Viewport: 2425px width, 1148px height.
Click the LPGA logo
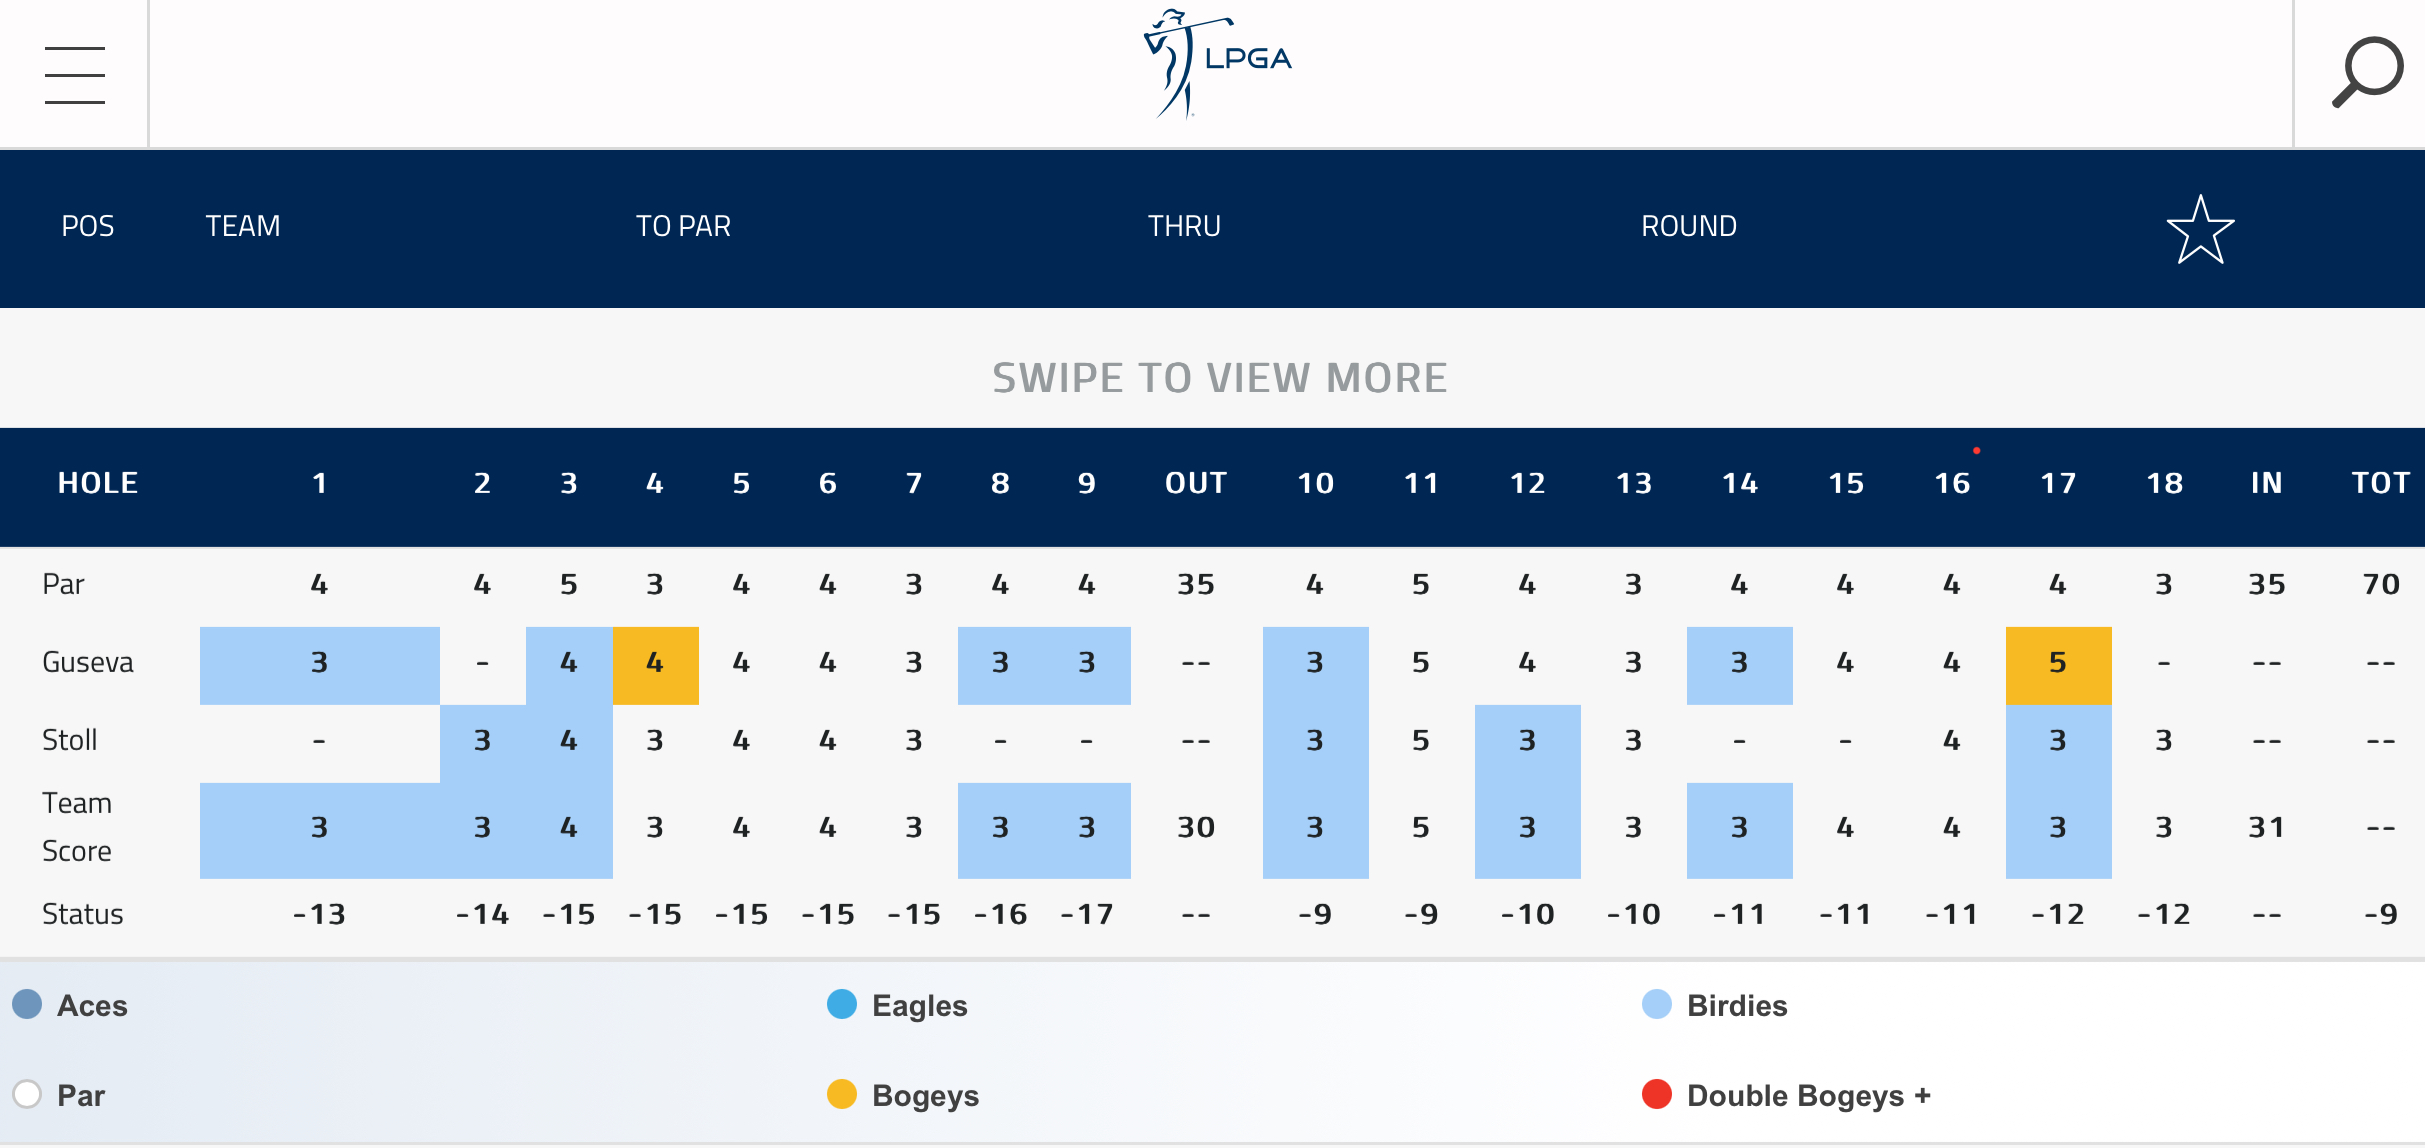[1217, 64]
